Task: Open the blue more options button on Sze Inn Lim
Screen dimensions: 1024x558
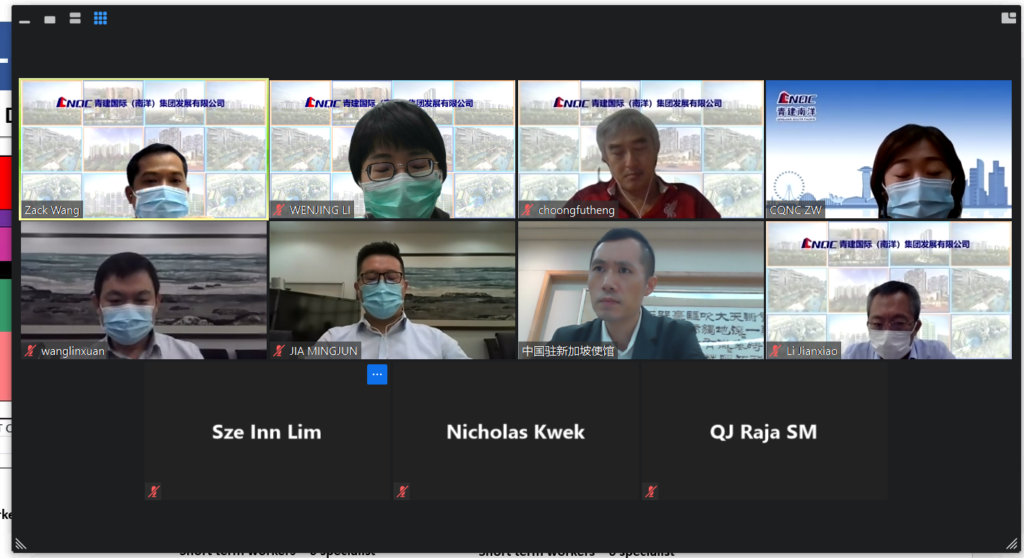Action: 377,374
